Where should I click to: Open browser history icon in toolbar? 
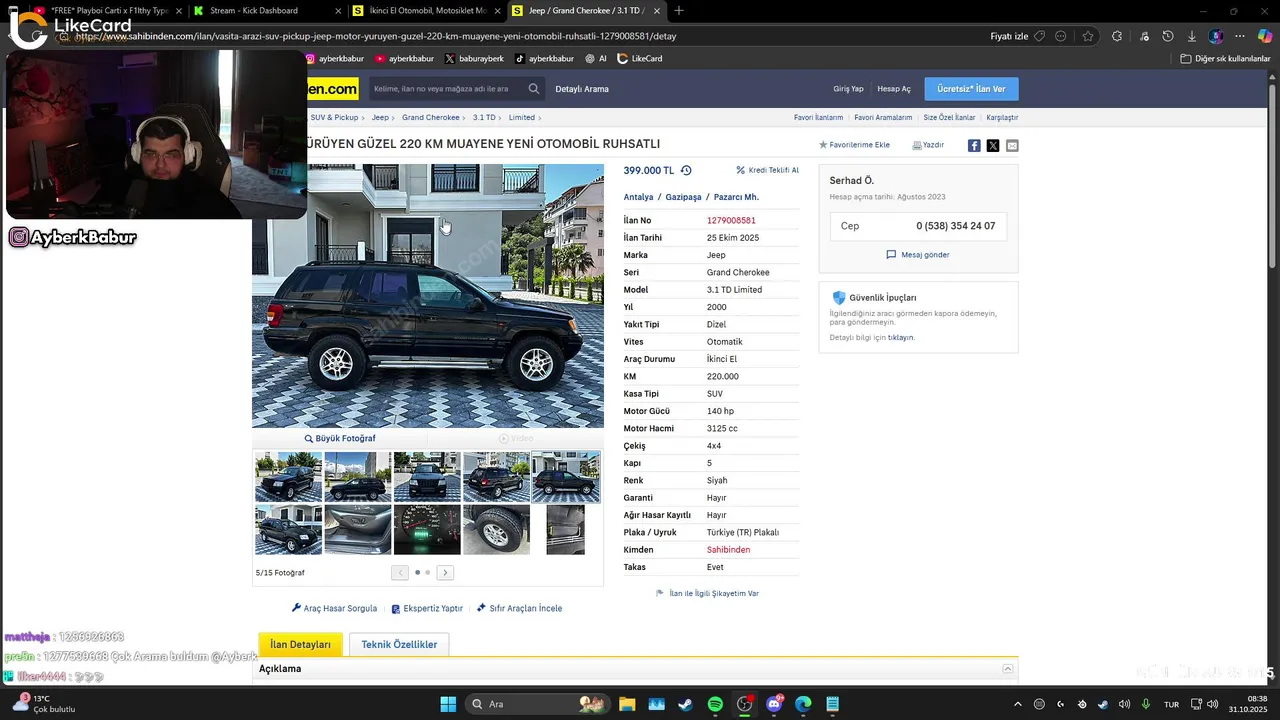tap(1167, 36)
